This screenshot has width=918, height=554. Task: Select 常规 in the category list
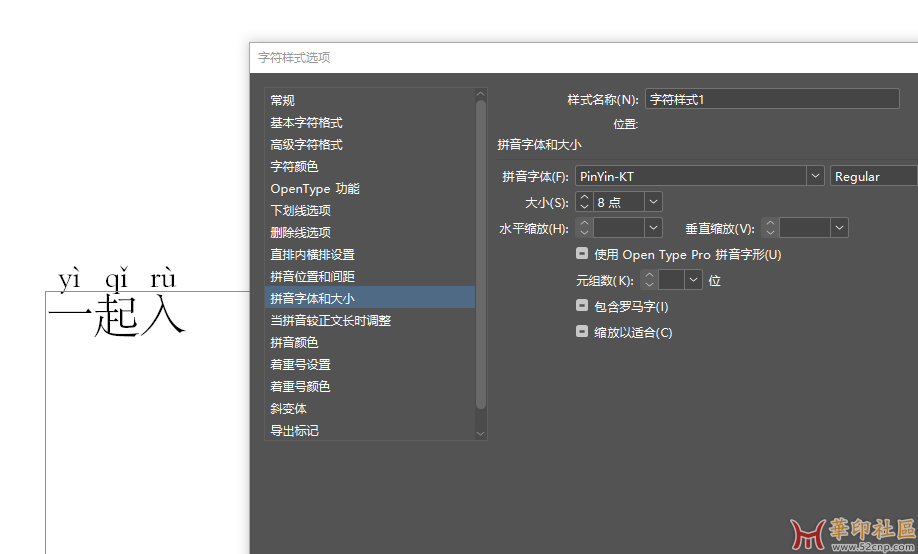tap(282, 100)
